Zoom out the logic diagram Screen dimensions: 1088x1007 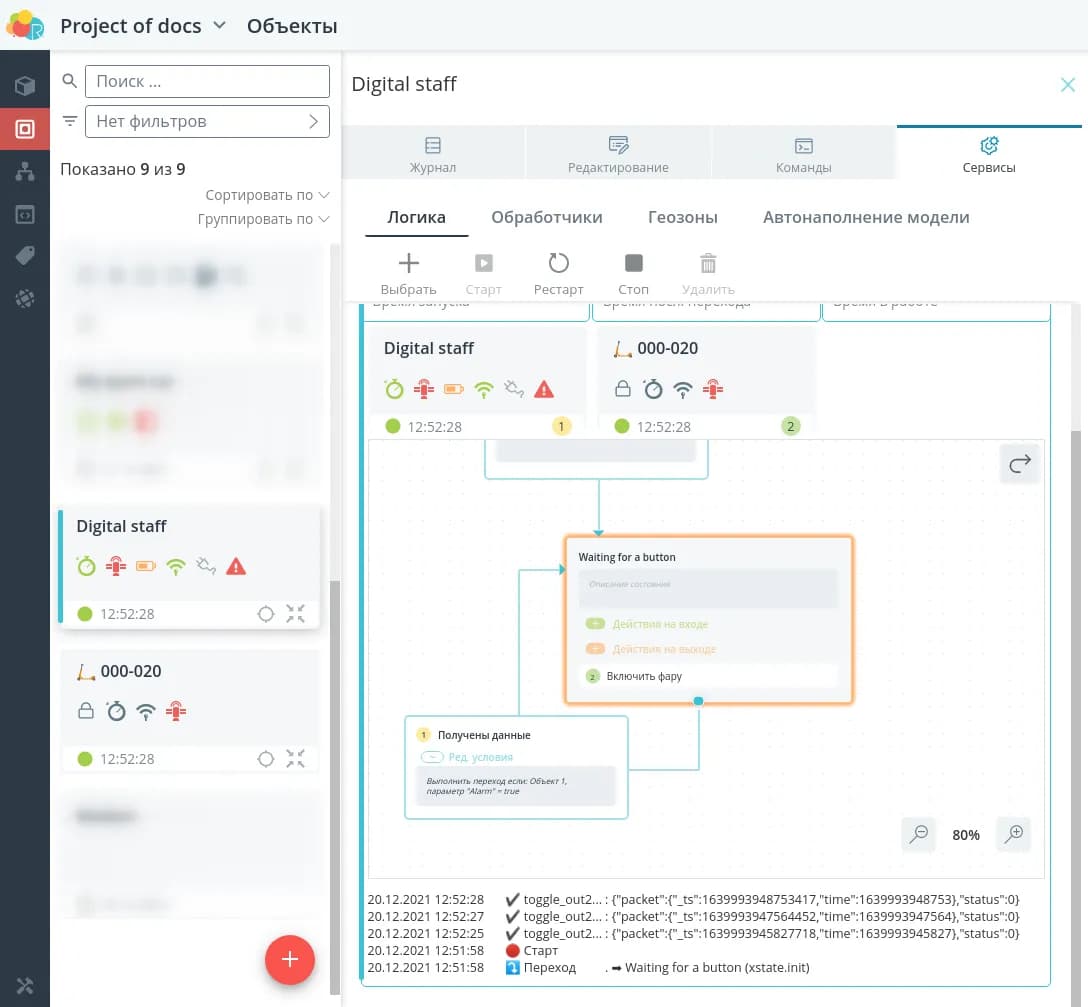[918, 834]
